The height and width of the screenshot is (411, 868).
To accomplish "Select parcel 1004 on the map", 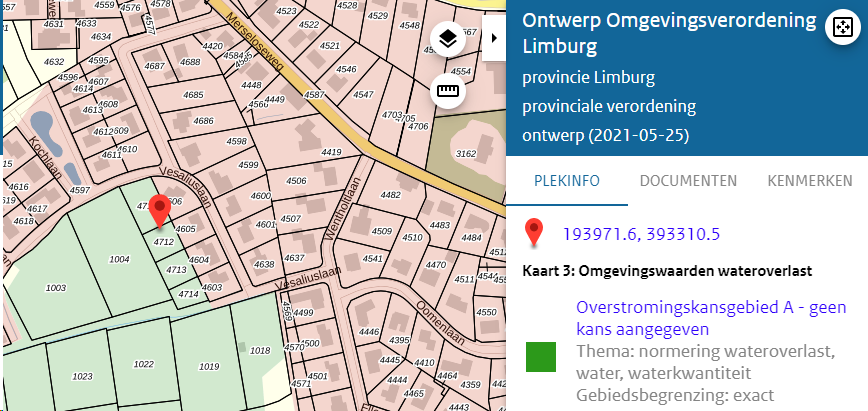I will [119, 259].
